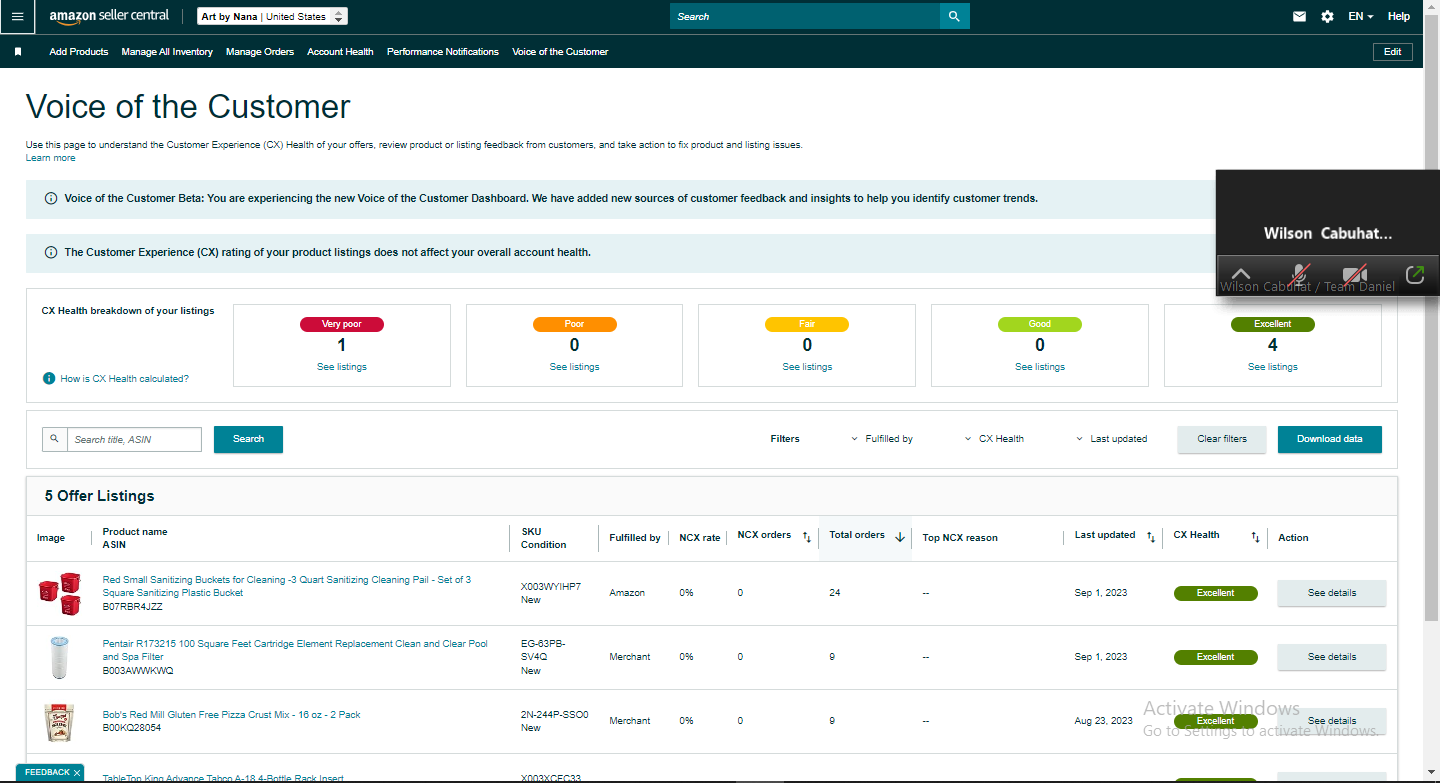
Task: Click the orange Poor badge
Action: click(x=574, y=324)
